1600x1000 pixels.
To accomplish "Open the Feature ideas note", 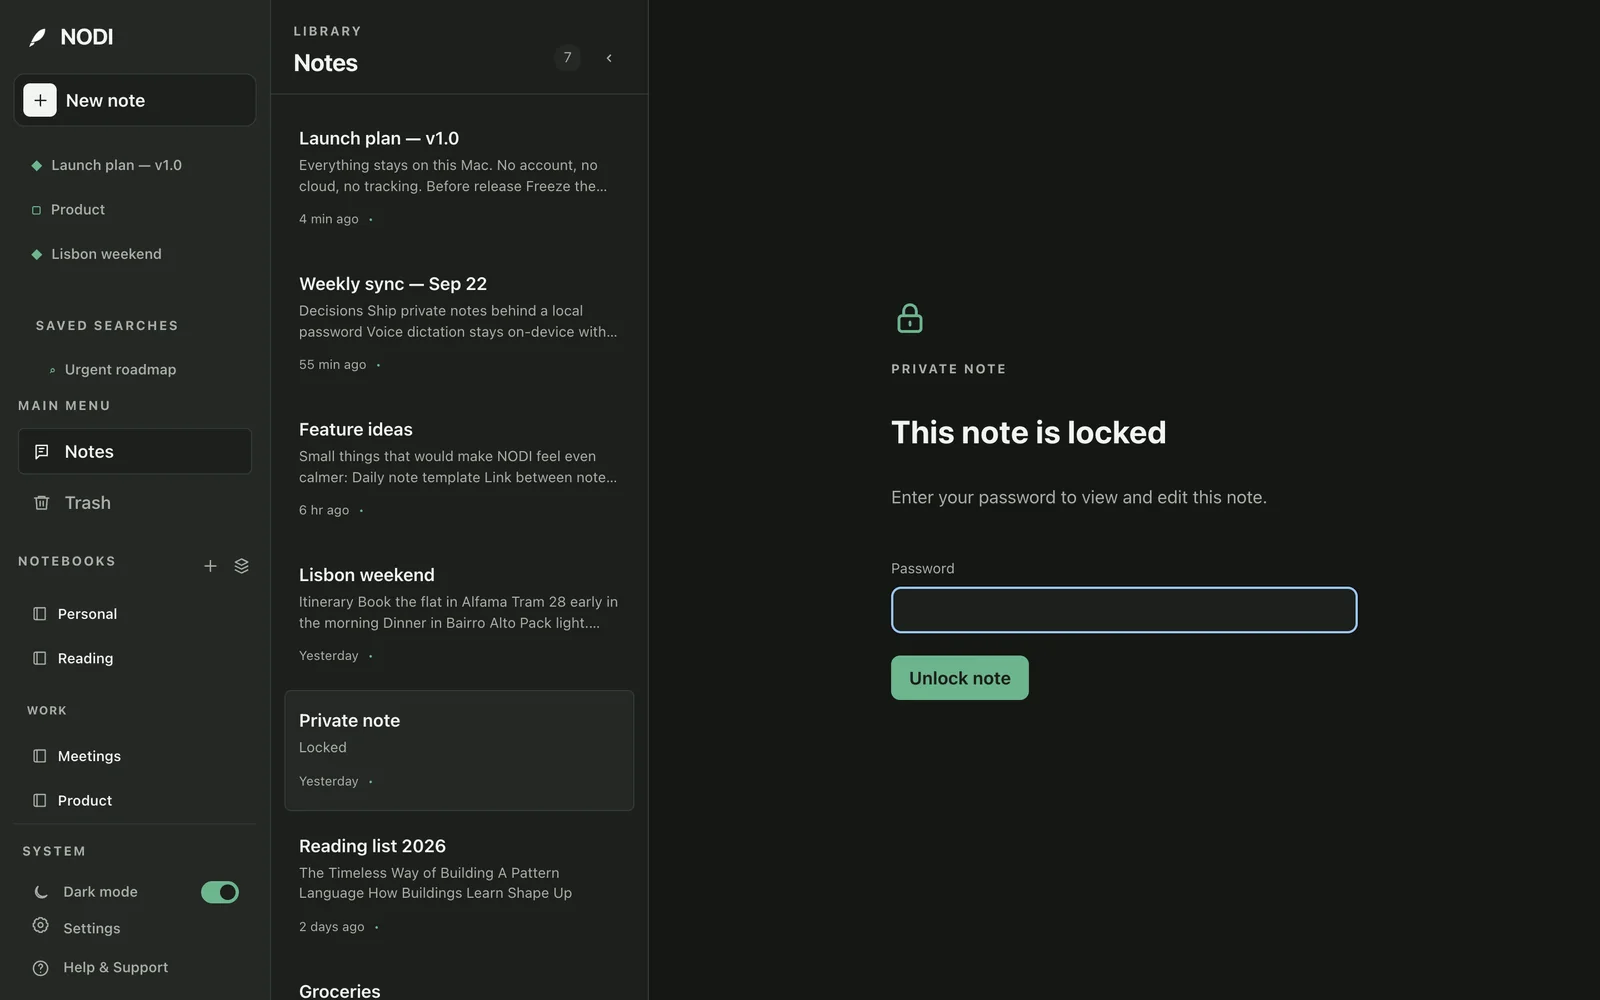I will pyautogui.click(x=459, y=469).
